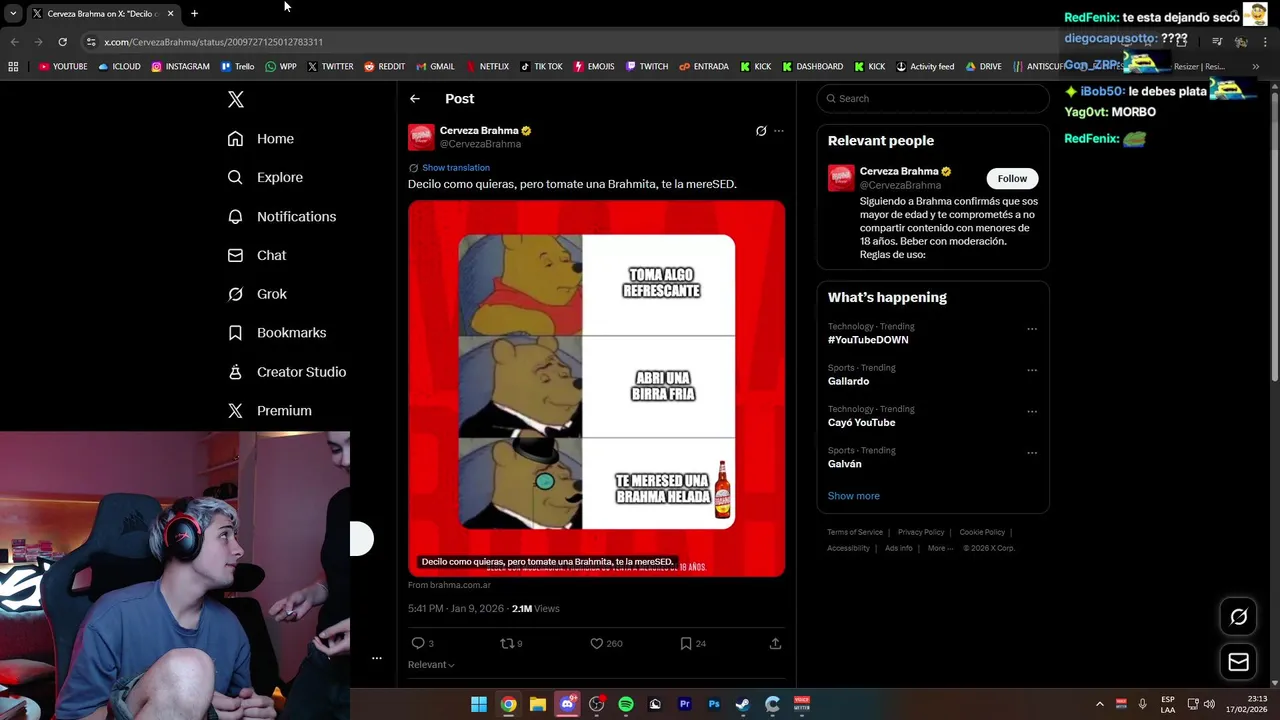Click the repost icon on the post
Image resolution: width=1280 pixels, height=720 pixels.
(x=506, y=643)
